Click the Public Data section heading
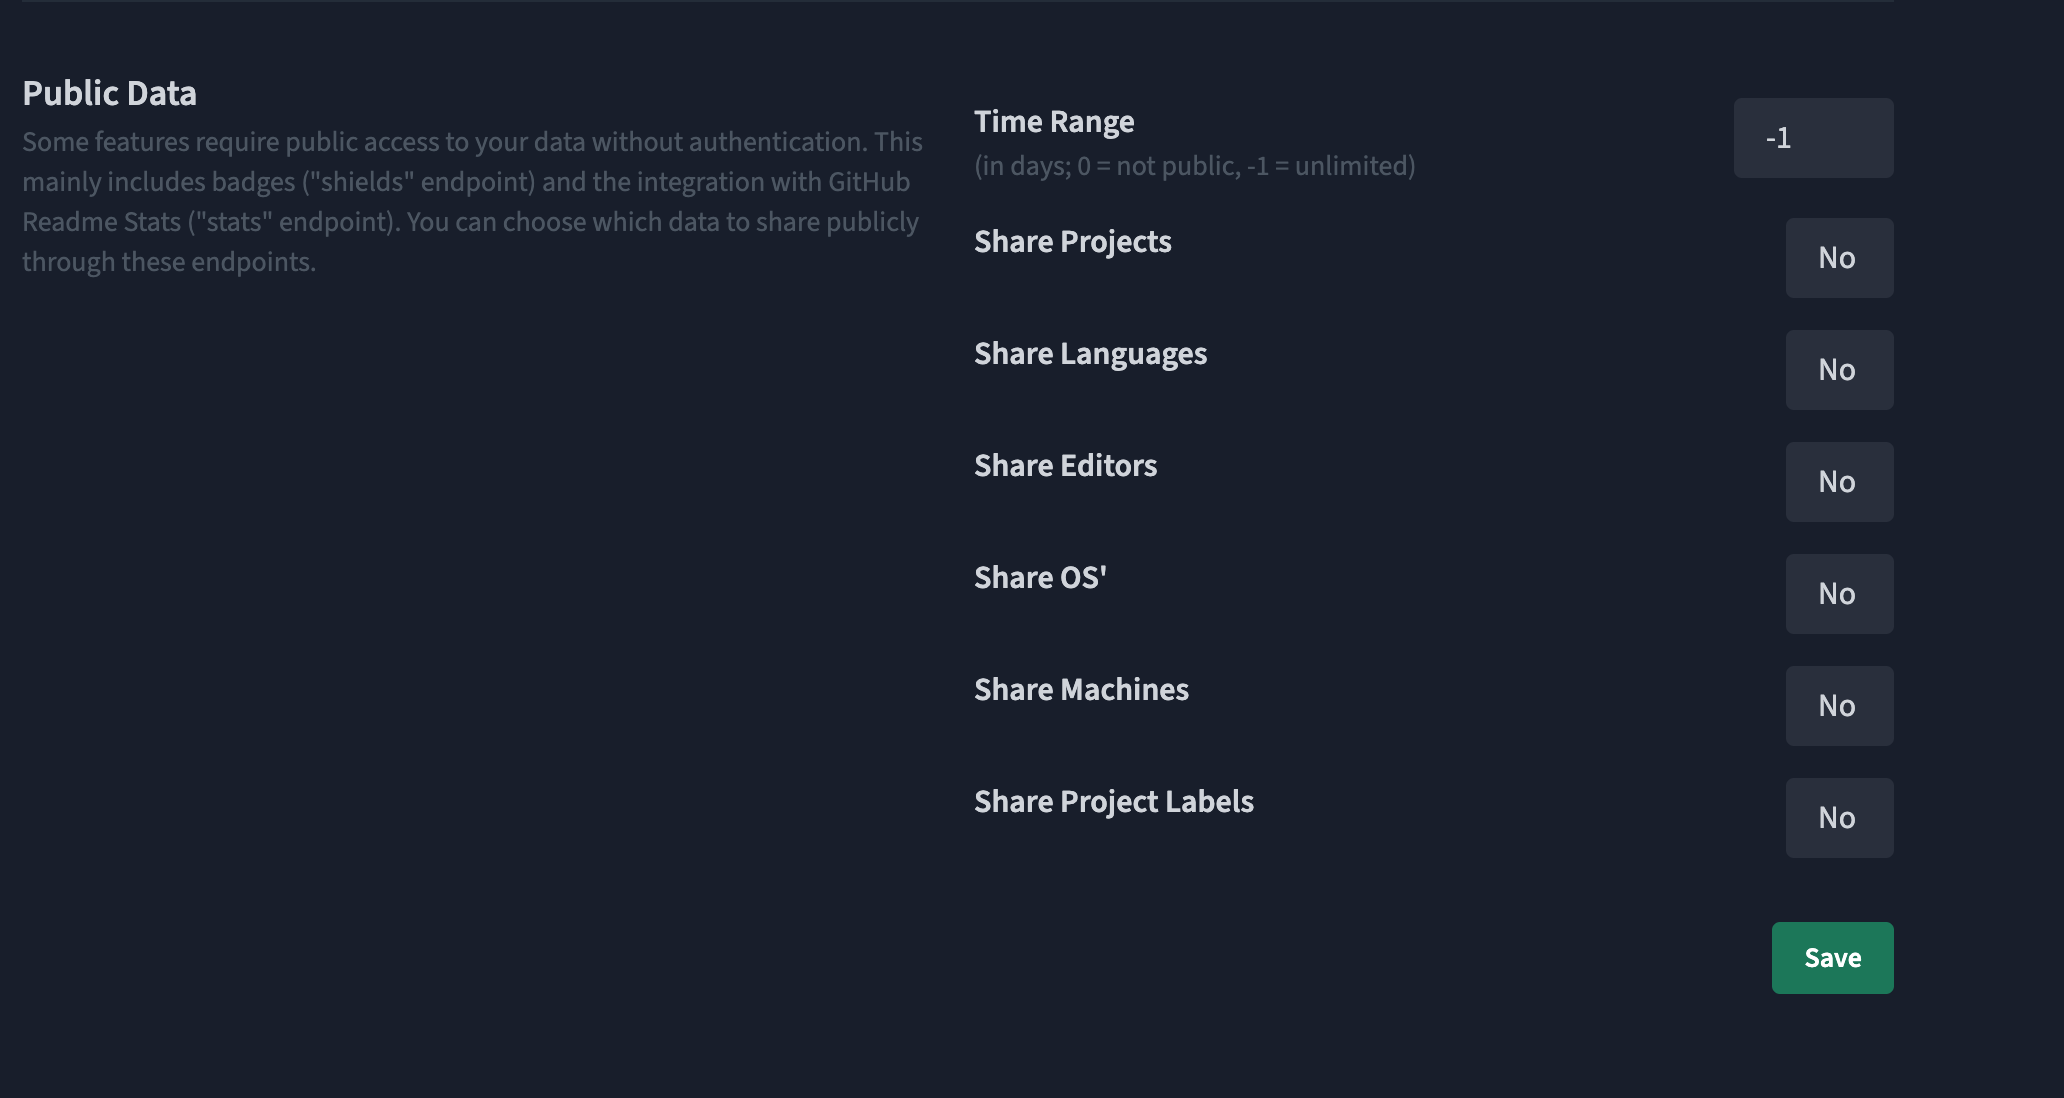This screenshot has width=2064, height=1098. pyautogui.click(x=110, y=92)
